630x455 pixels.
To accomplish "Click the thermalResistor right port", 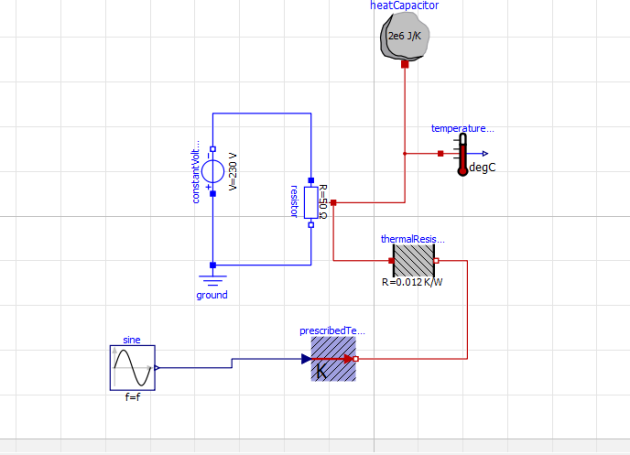I will point(436,261).
